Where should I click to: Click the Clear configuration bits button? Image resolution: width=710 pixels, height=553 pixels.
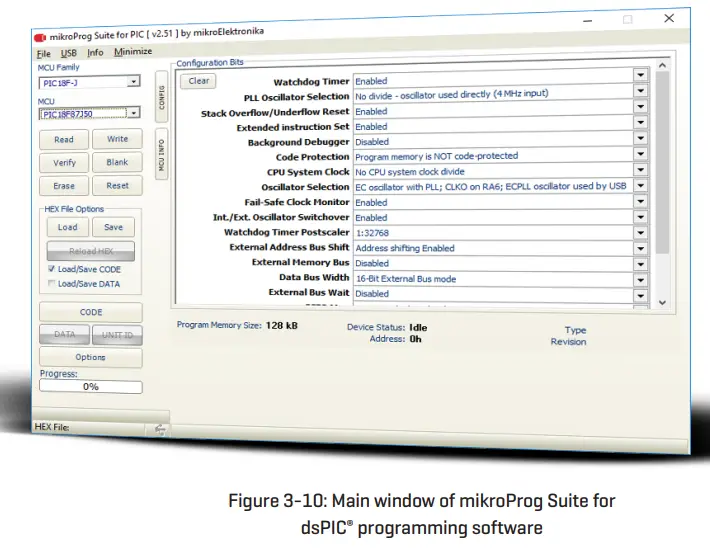click(x=198, y=81)
